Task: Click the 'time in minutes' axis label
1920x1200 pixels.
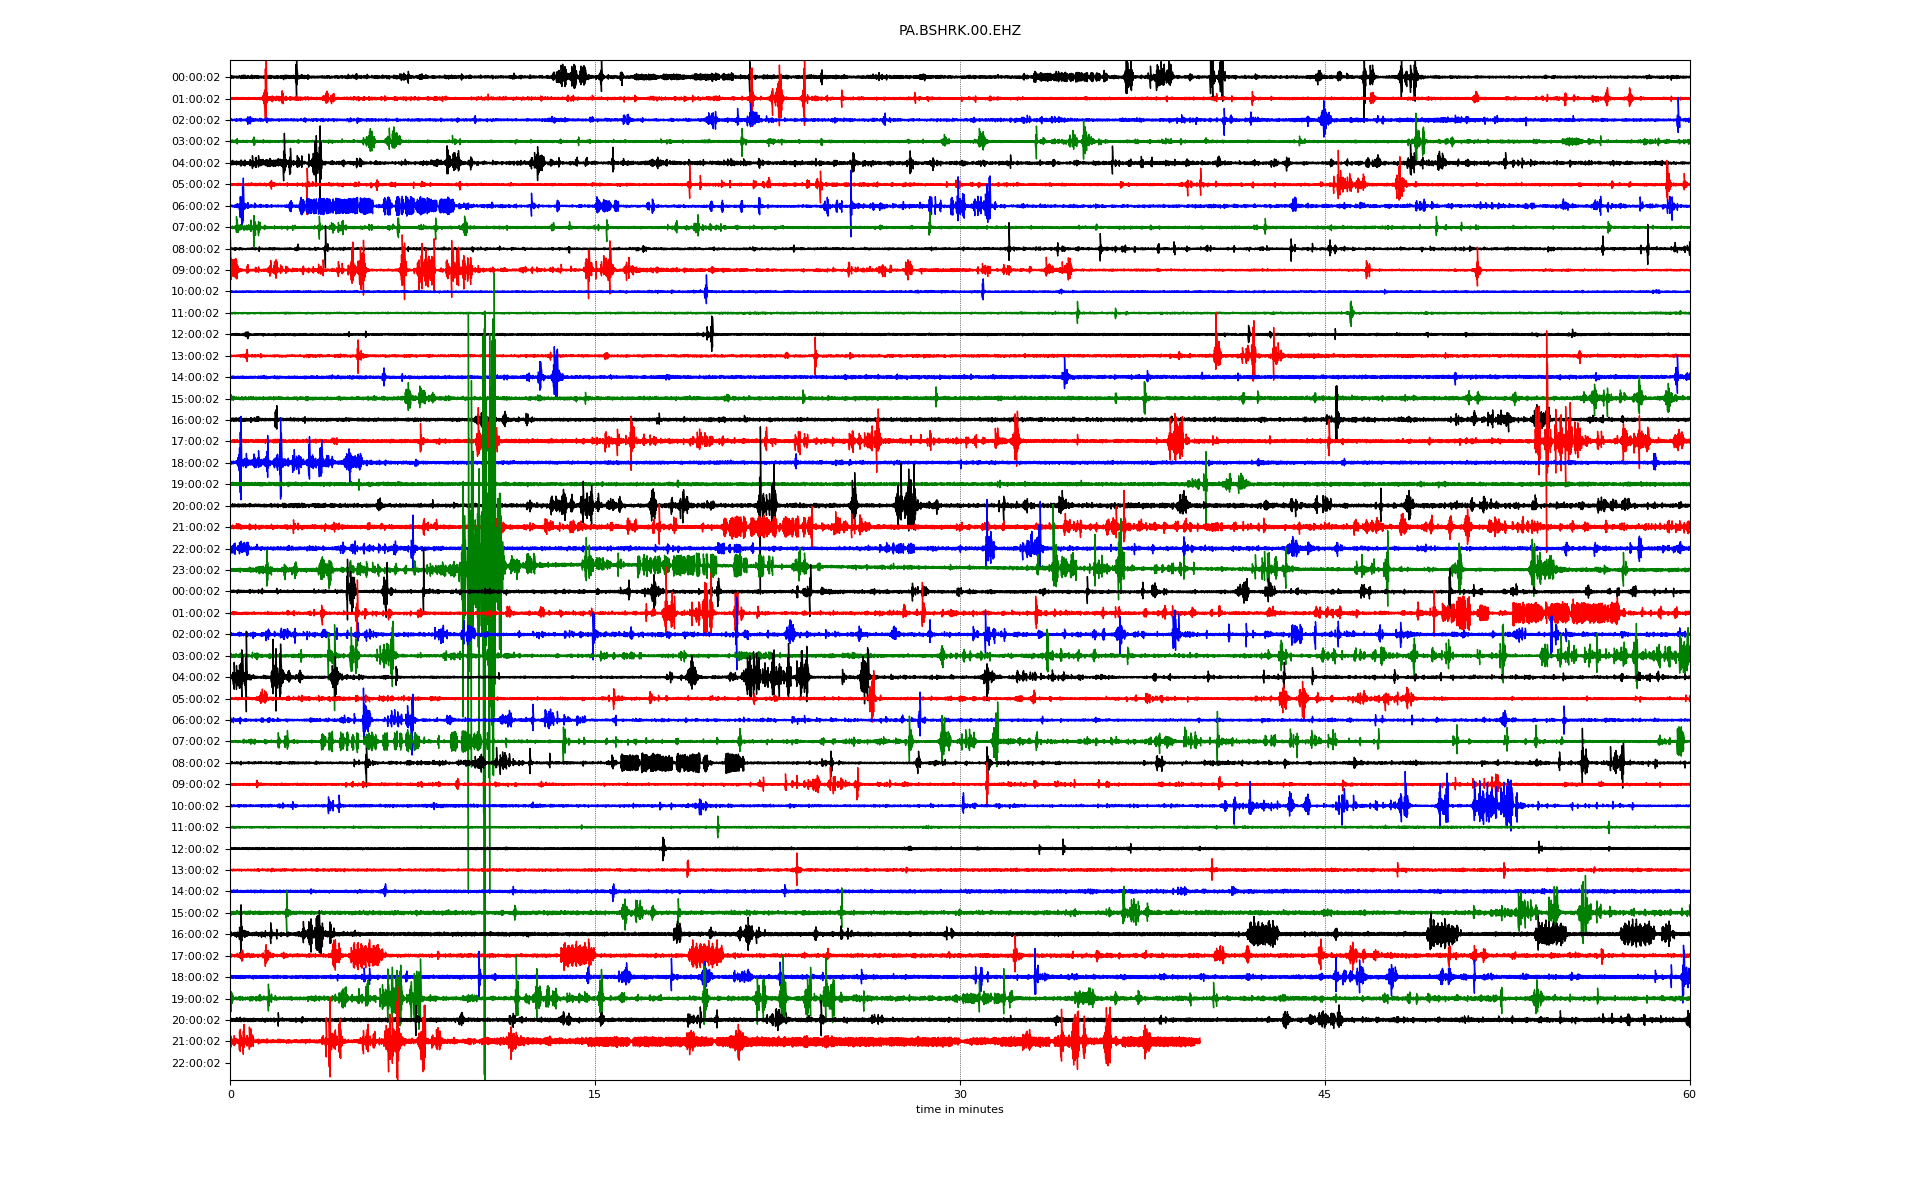Action: (x=959, y=1110)
